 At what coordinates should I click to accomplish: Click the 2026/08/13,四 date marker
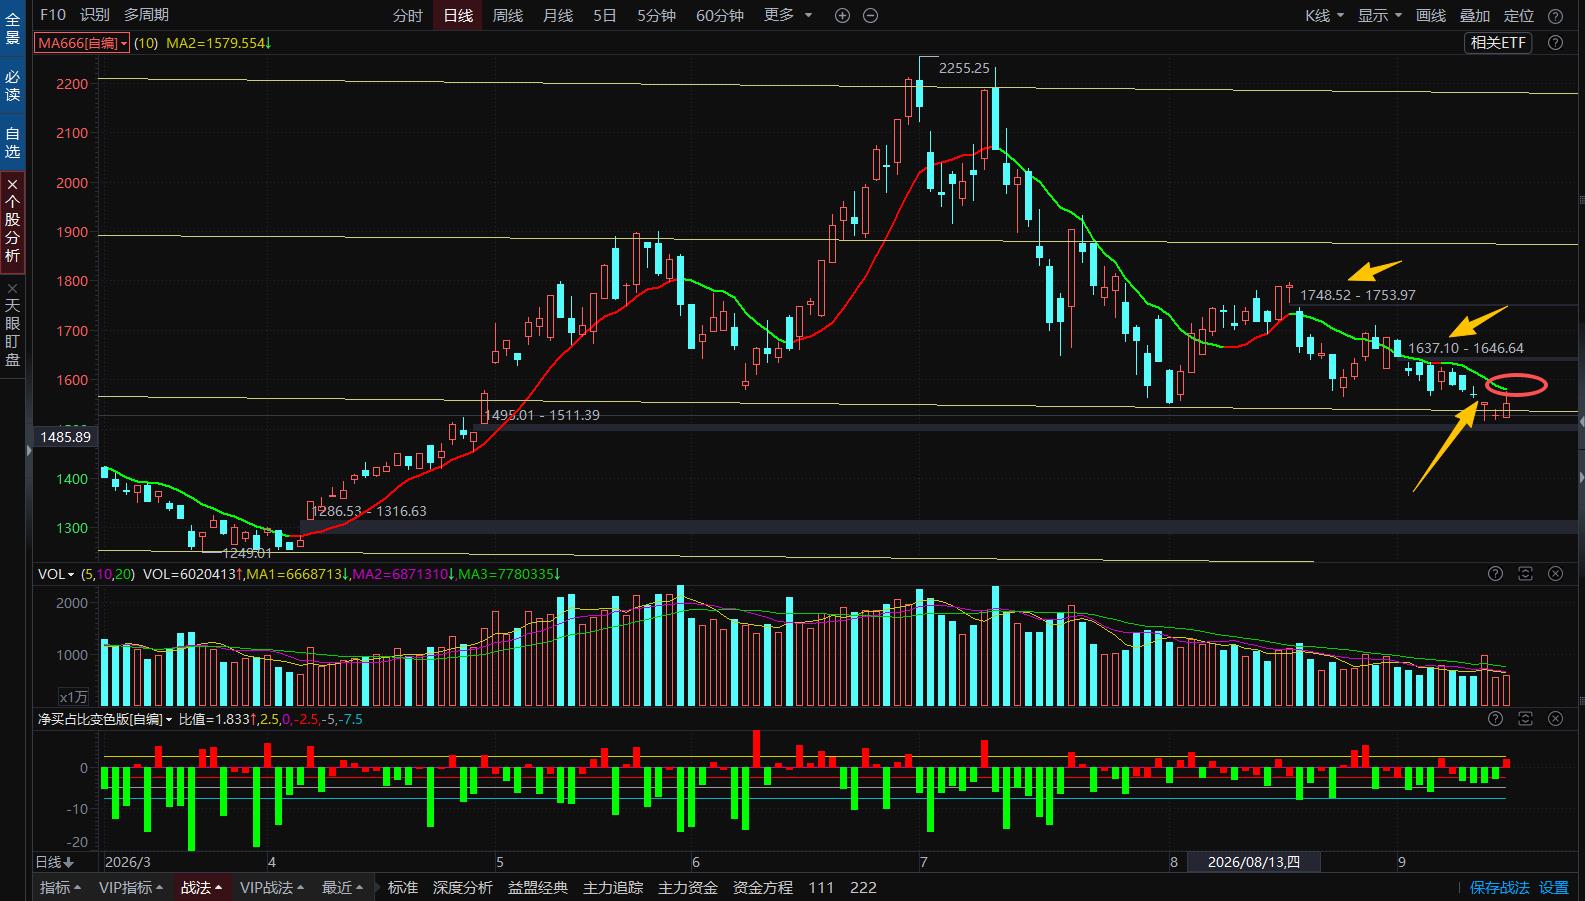click(1254, 862)
